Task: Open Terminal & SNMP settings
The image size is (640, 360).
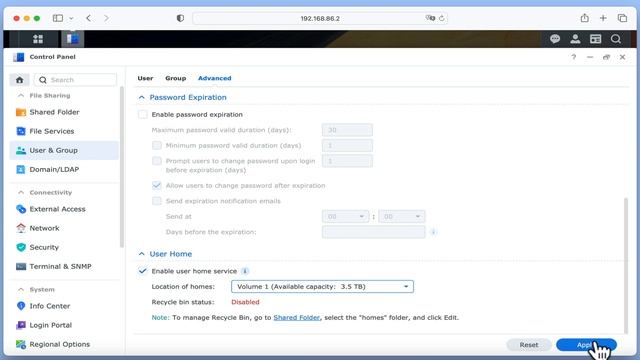Action: (64, 267)
